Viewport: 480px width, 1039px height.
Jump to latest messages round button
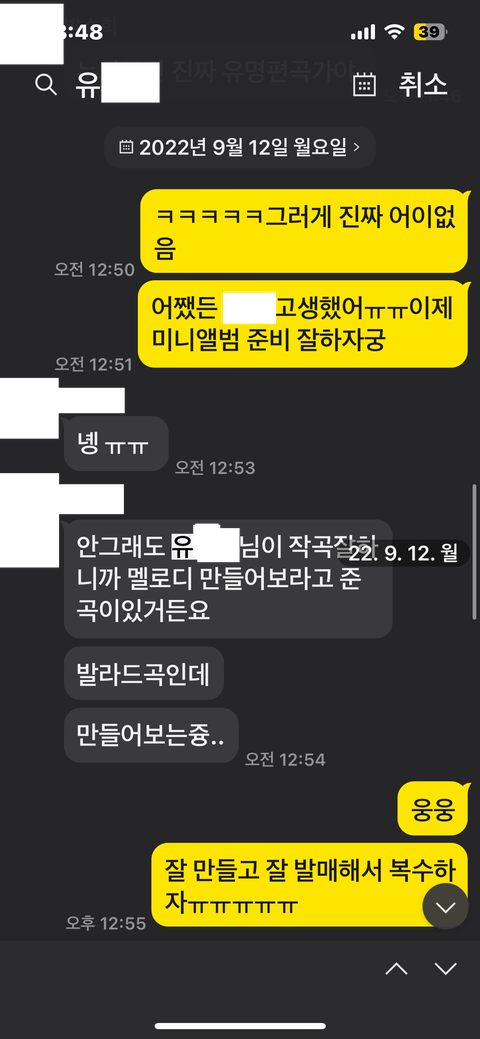[x=446, y=906]
